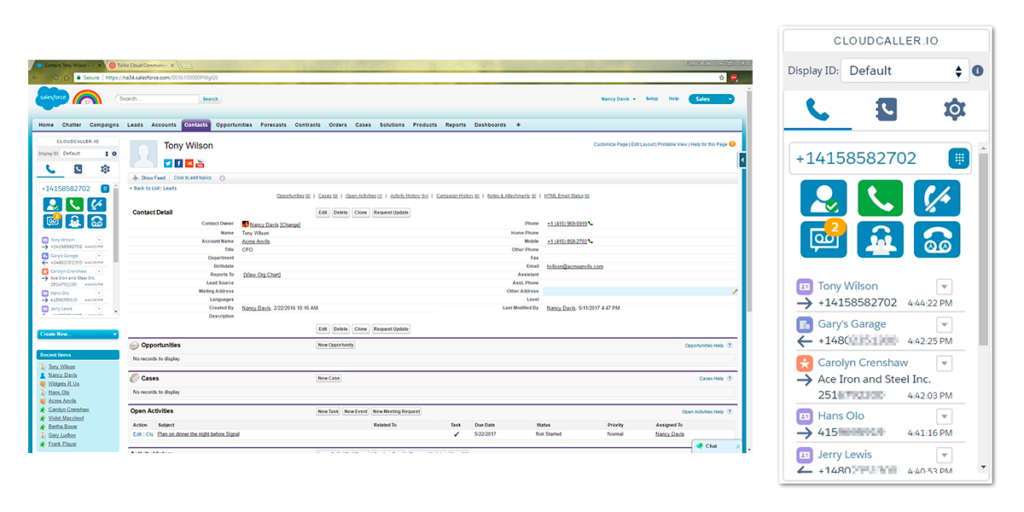Screen dimensions: 1024x512
Task: Click the Salesforce search input field
Action: (157, 99)
